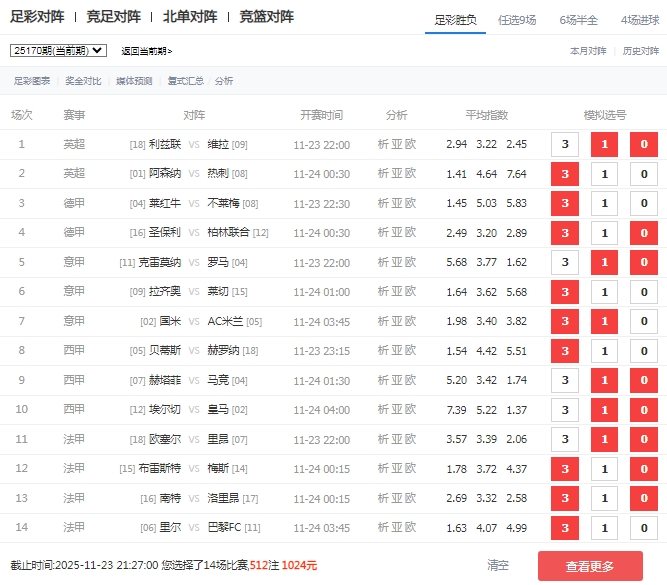Toggle pick 1 for match 2 阿森纳
The width and height of the screenshot is (667, 585).
pyautogui.click(x=604, y=174)
